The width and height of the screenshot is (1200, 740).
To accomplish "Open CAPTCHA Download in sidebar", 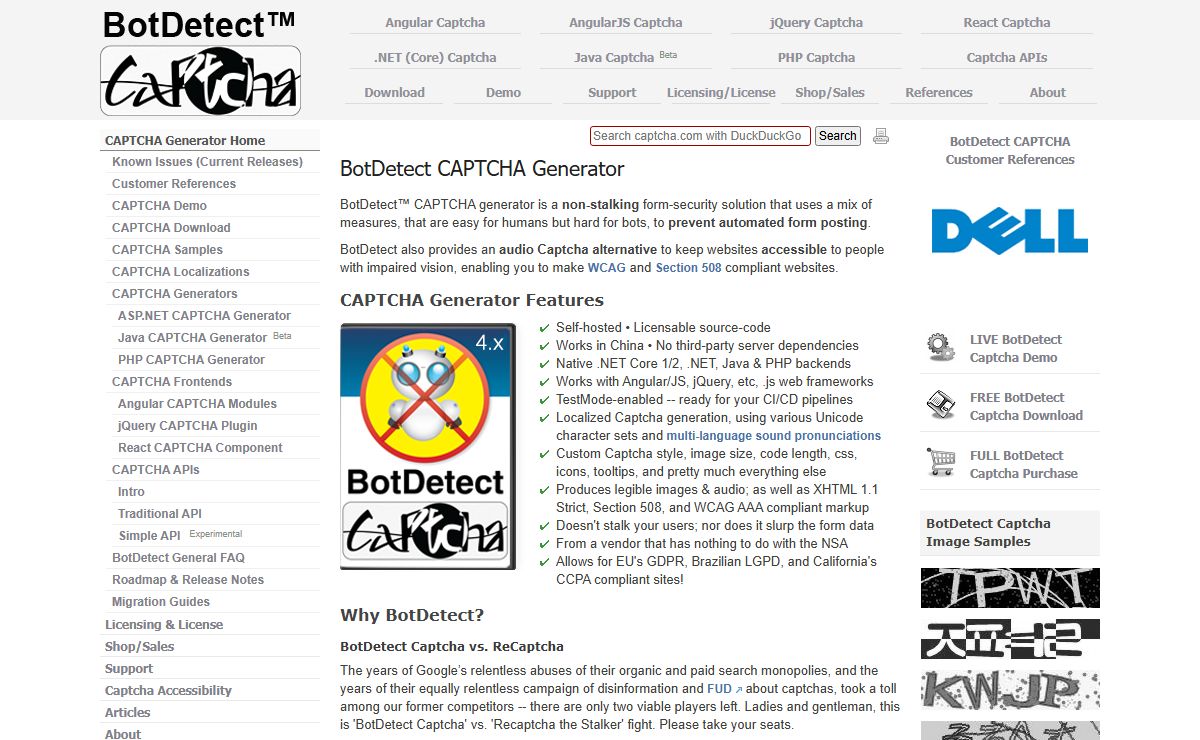I will coord(171,228).
